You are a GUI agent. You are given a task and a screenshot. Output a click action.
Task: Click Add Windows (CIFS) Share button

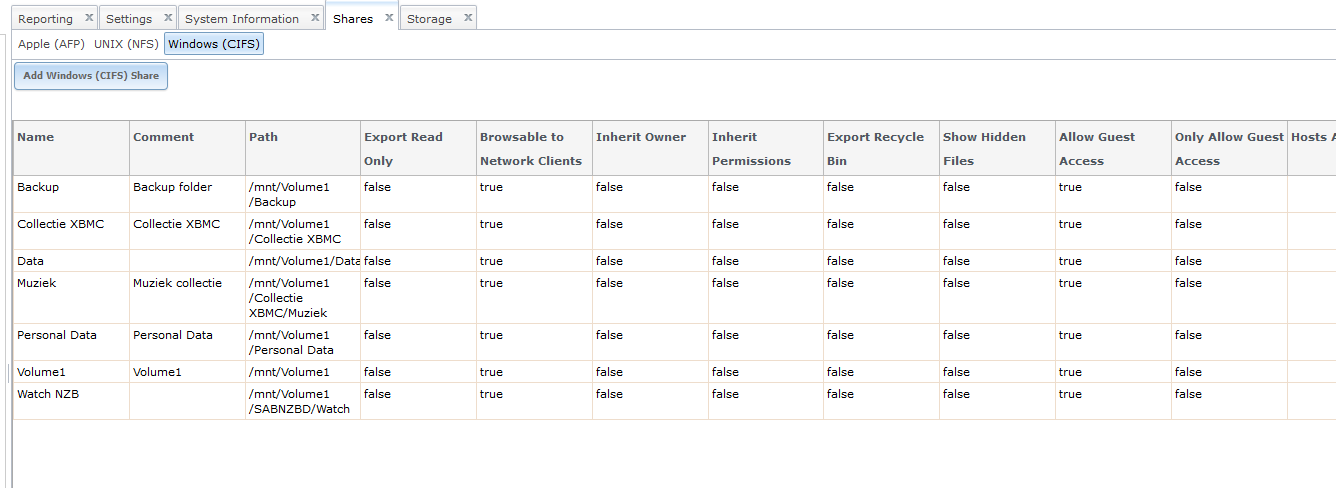tap(91, 76)
